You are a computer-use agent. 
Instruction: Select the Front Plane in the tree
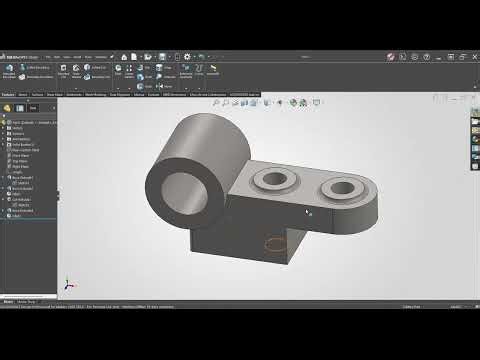tap(20, 156)
